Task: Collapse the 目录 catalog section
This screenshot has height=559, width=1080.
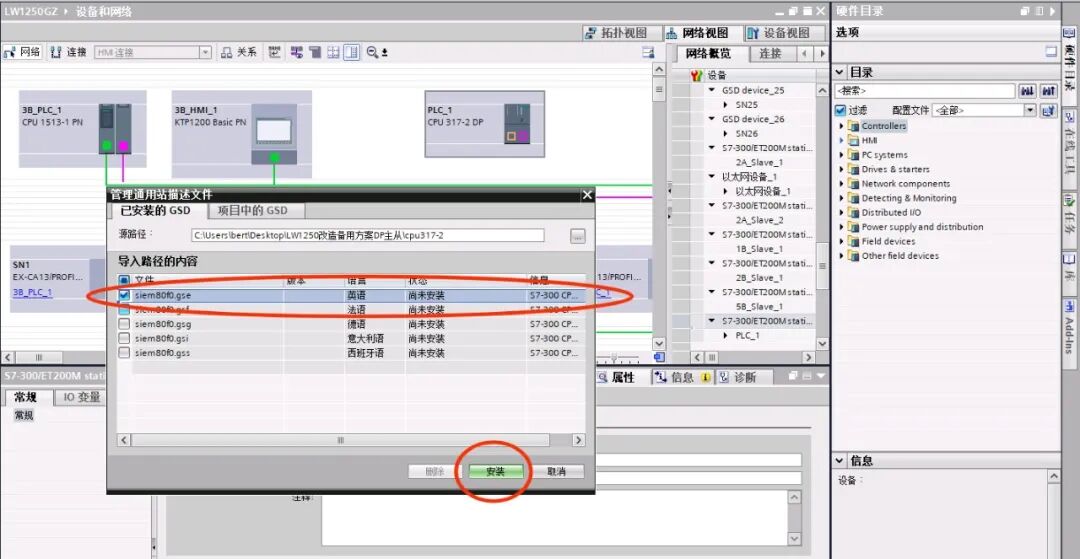Action: tap(840, 72)
